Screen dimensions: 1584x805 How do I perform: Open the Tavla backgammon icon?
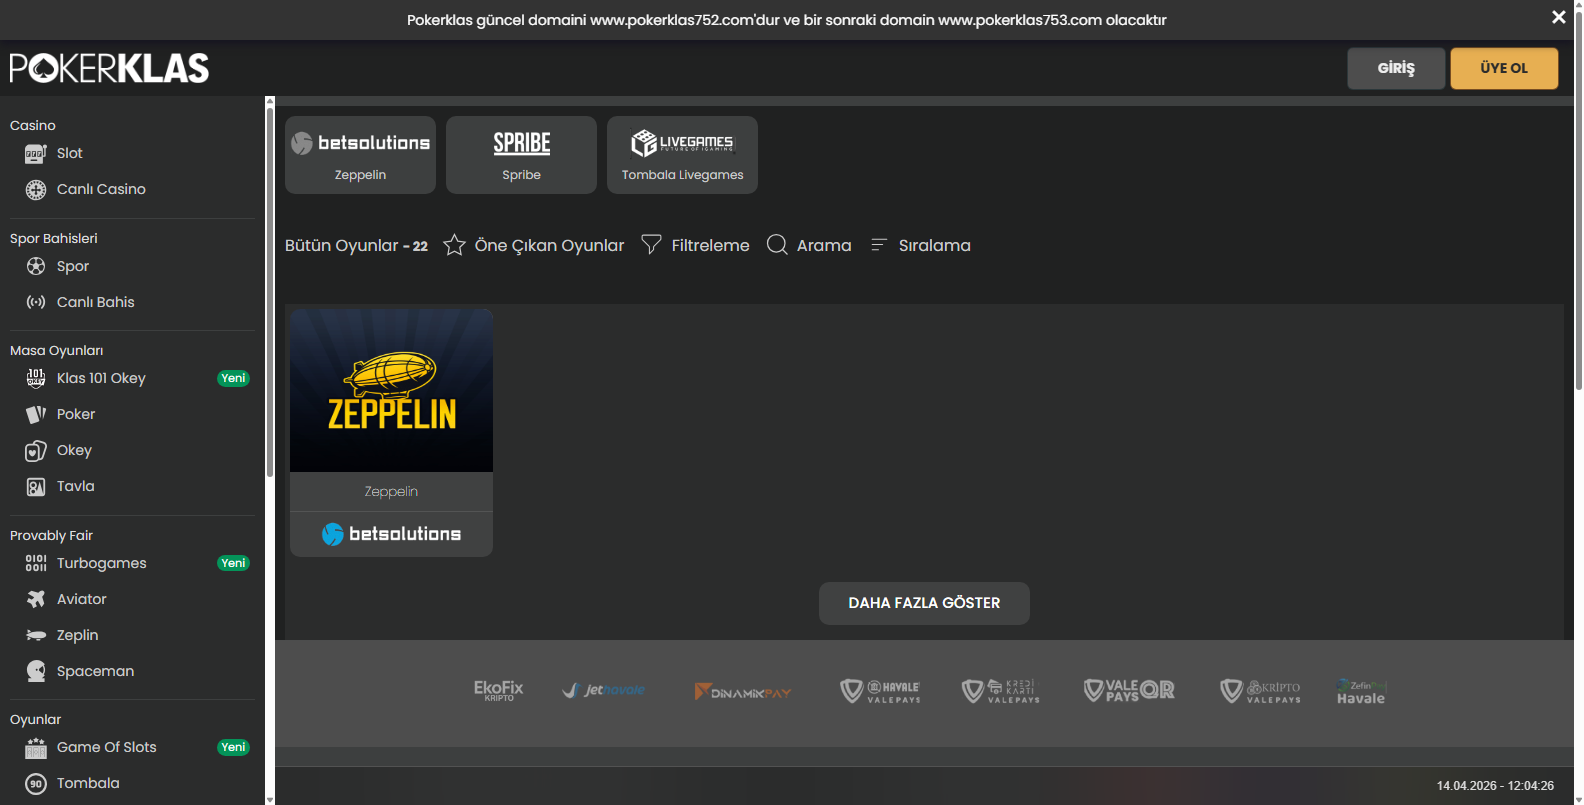36,486
